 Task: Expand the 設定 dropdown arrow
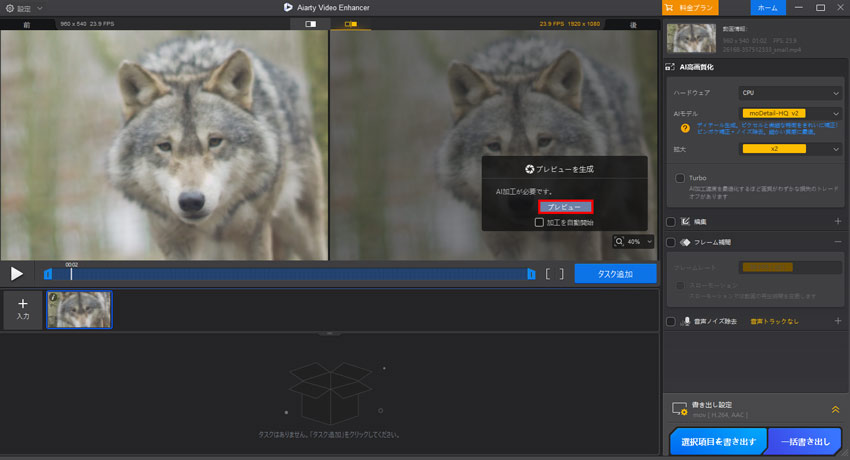[x=40, y=8]
